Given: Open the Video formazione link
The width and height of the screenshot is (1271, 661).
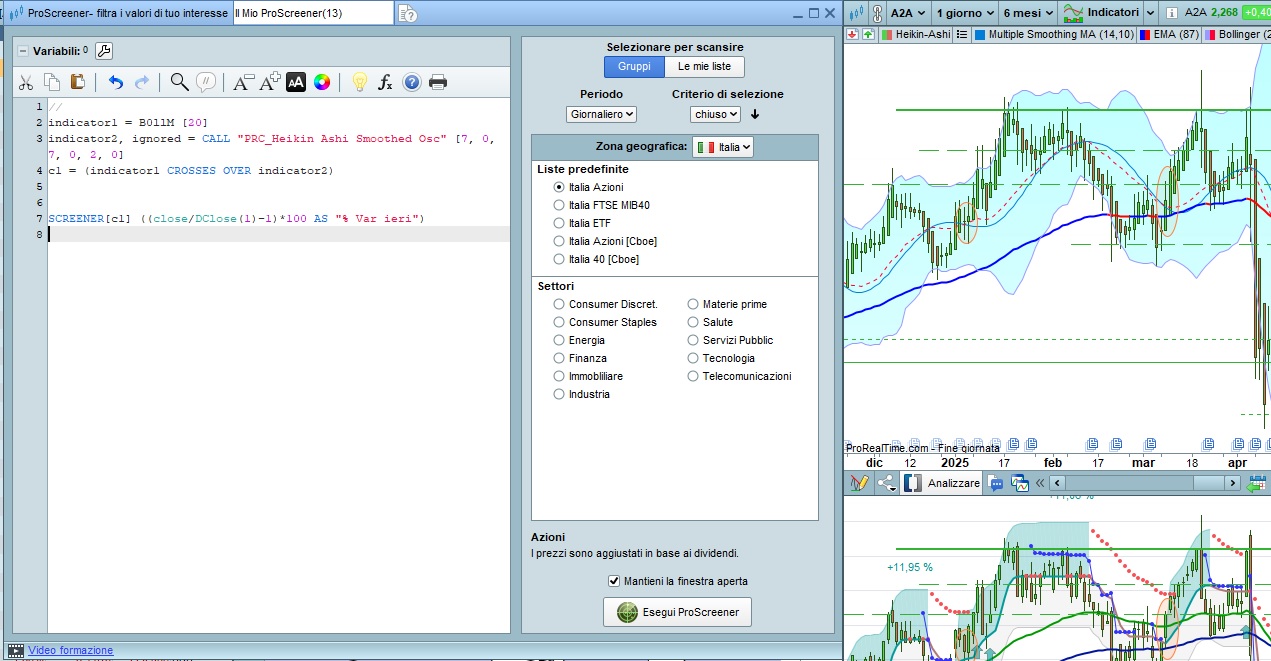Looking at the screenshot, I should coord(70,650).
